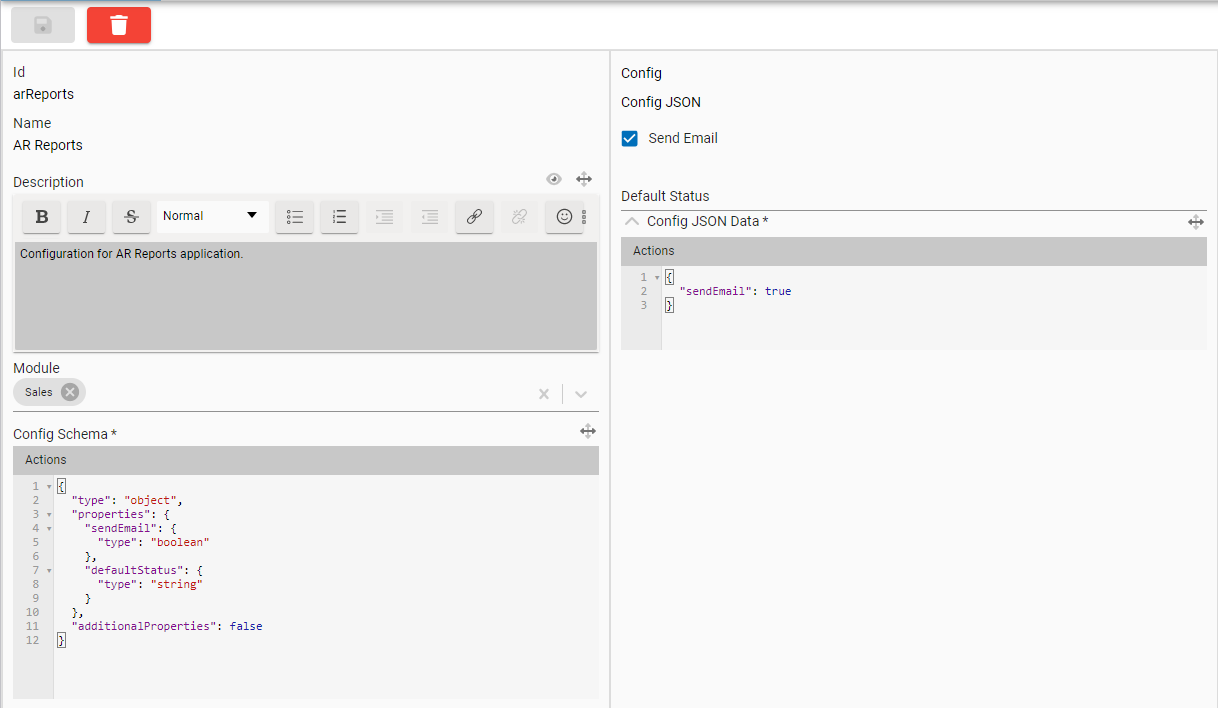The height and width of the screenshot is (708, 1218).
Task: Open the editor toolbar overflow dots
Action: coord(585,217)
